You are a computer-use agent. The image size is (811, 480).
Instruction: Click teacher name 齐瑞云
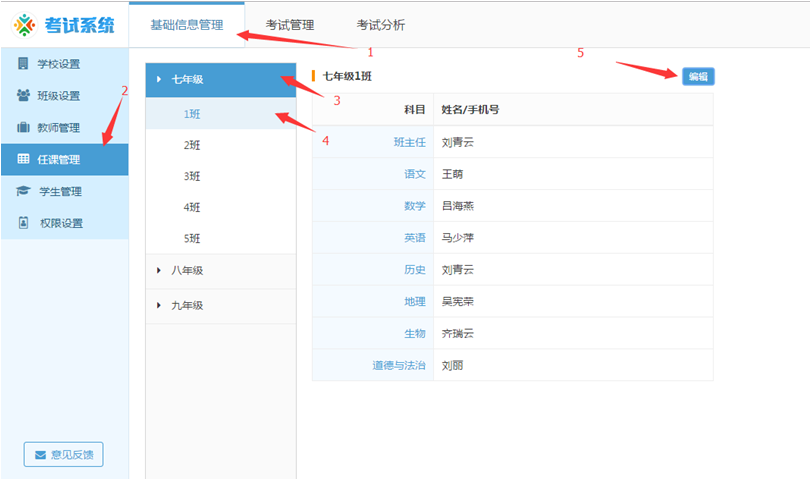click(x=457, y=334)
